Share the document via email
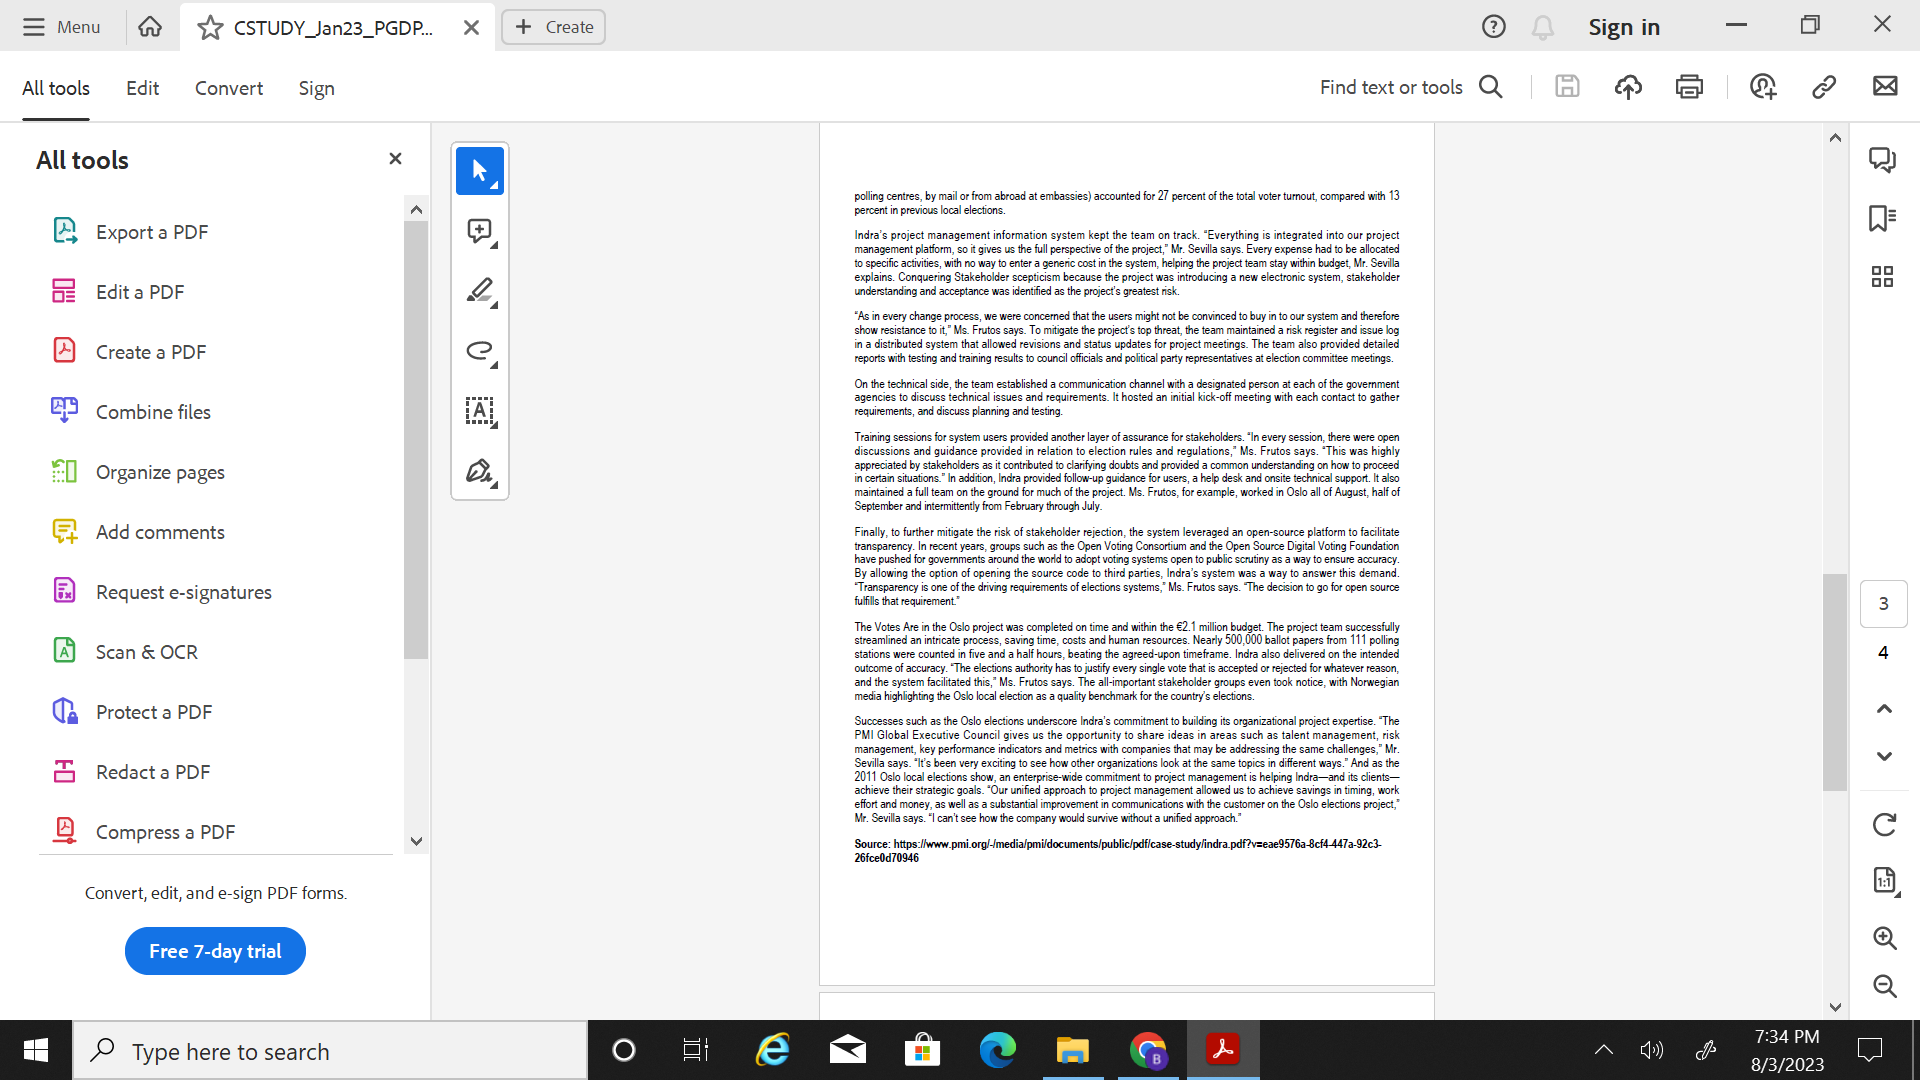Image resolution: width=1920 pixels, height=1080 pixels. click(1887, 87)
